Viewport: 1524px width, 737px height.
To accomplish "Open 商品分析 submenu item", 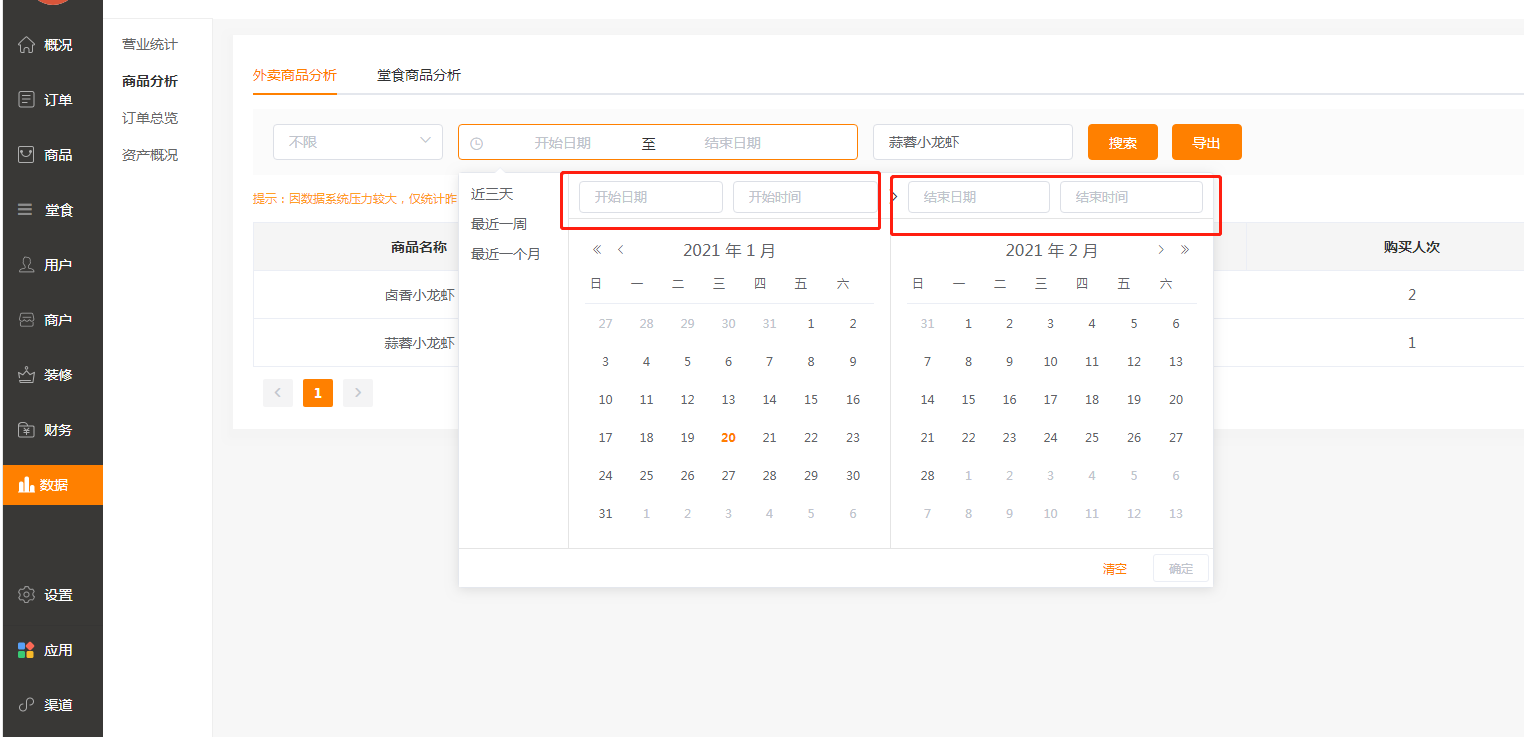I will (150, 81).
